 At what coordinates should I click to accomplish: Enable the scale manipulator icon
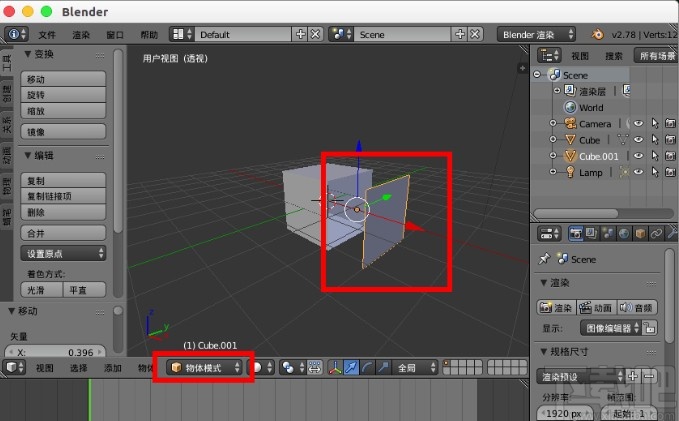tap(383, 367)
